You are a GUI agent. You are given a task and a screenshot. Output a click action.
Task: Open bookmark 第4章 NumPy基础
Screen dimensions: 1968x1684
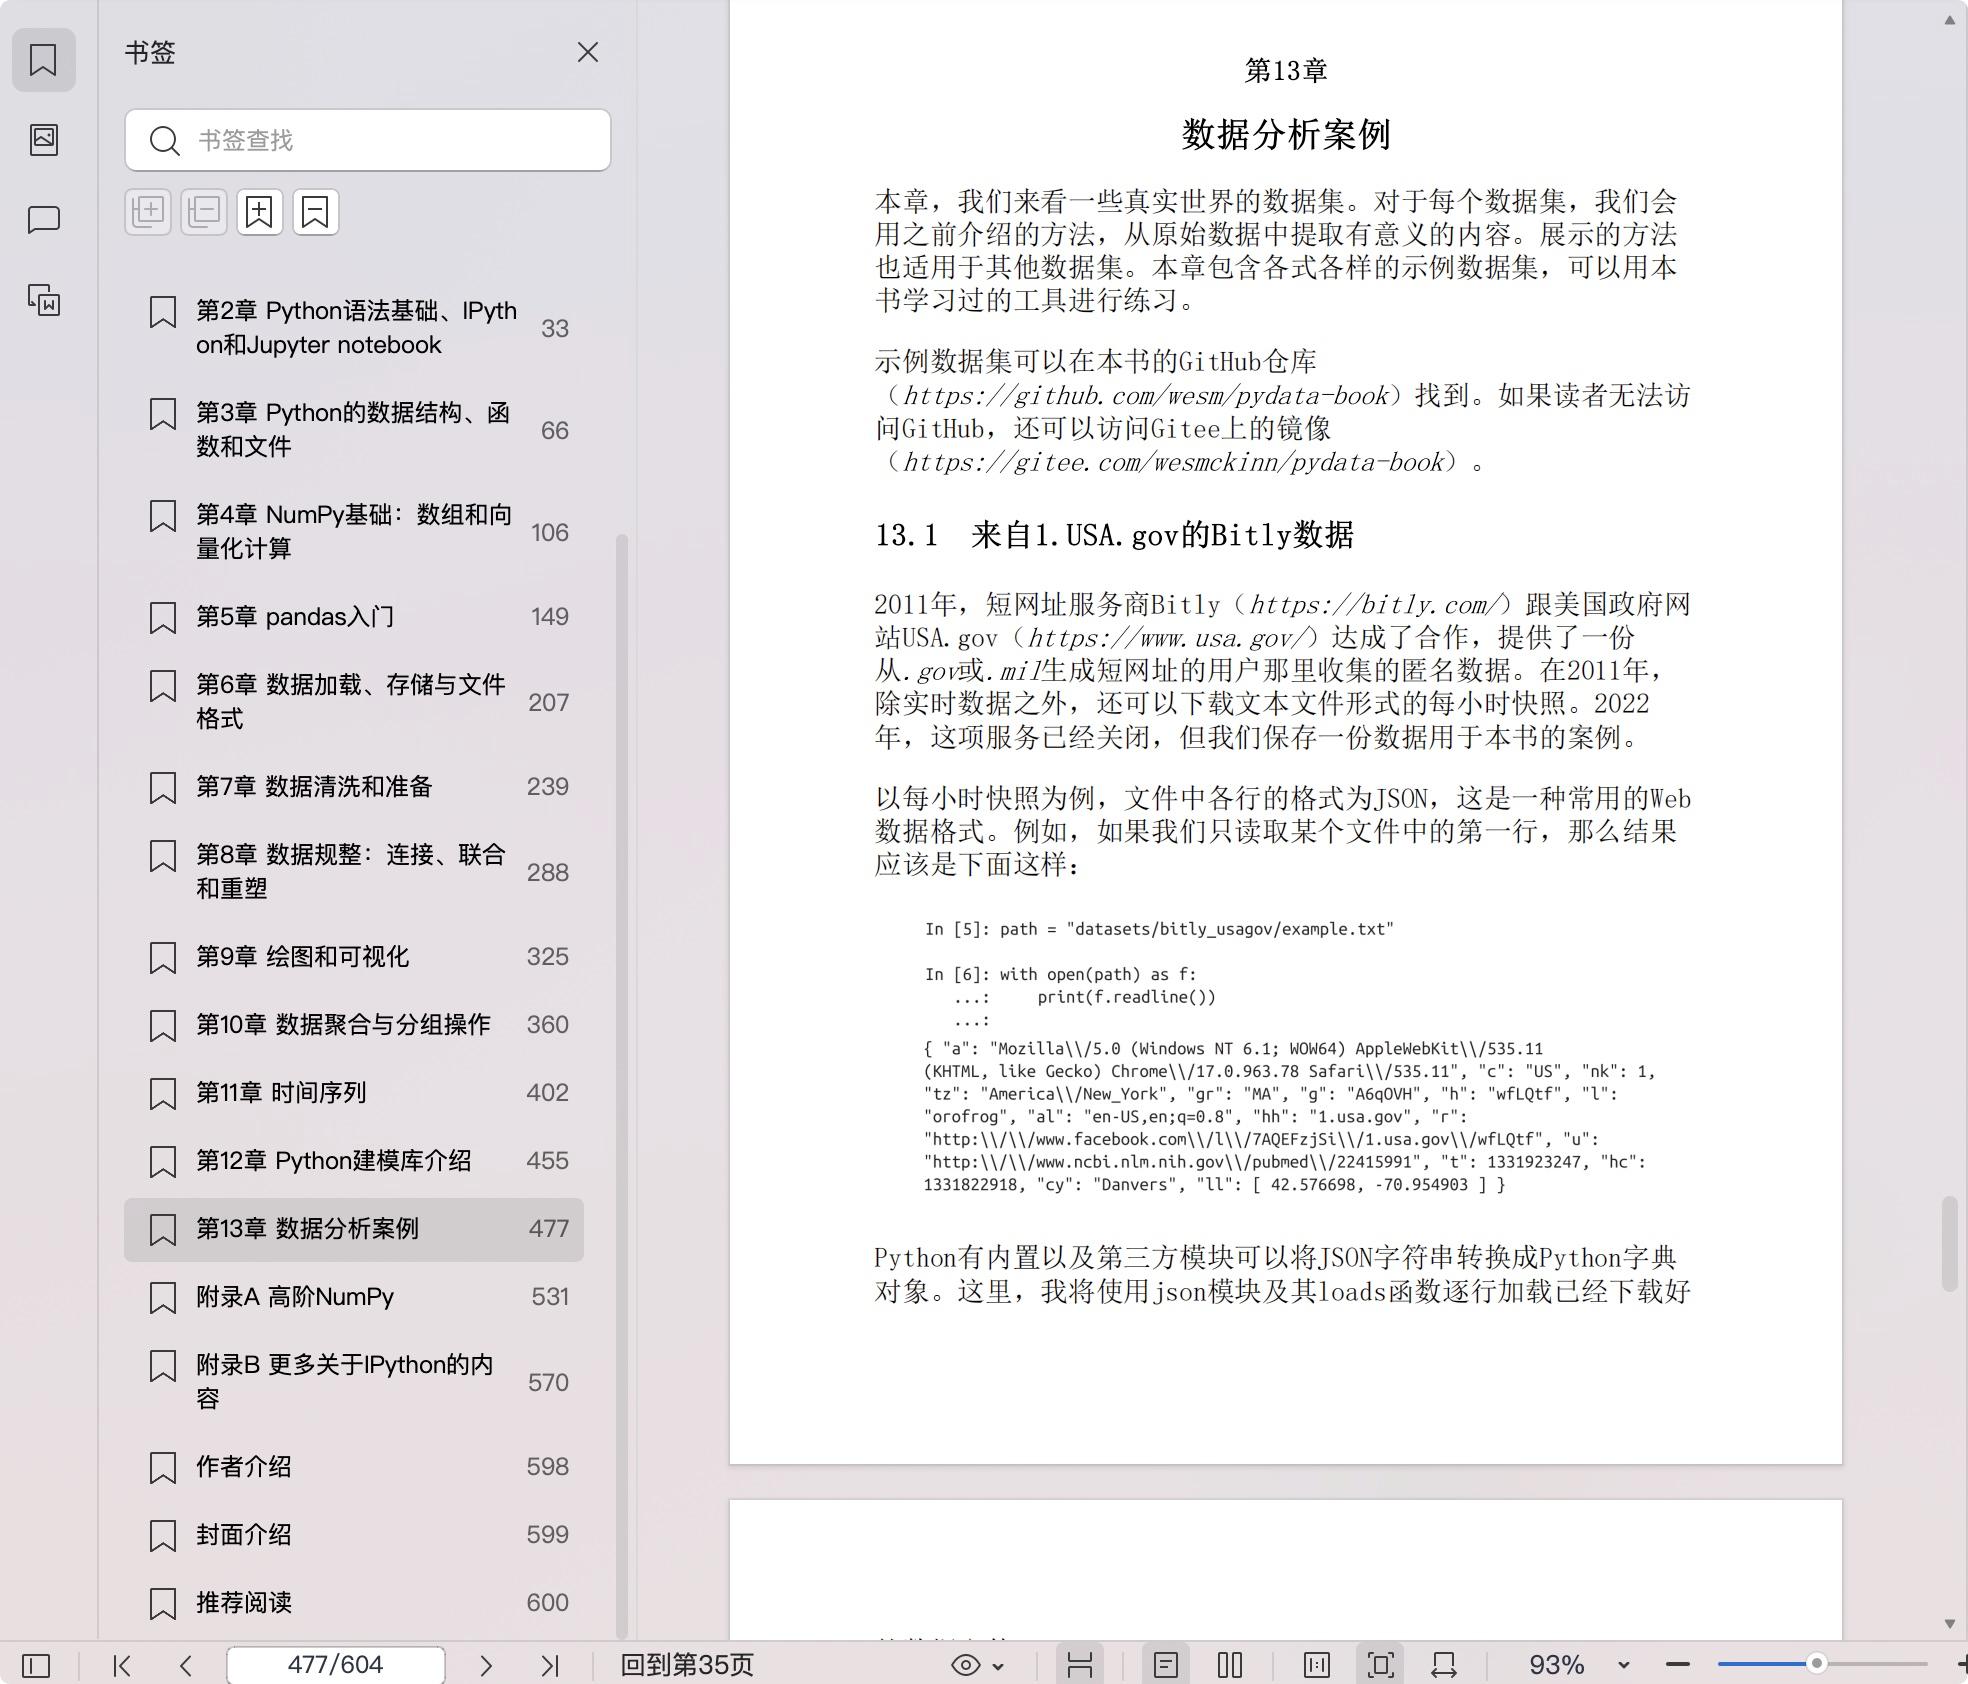click(x=354, y=532)
